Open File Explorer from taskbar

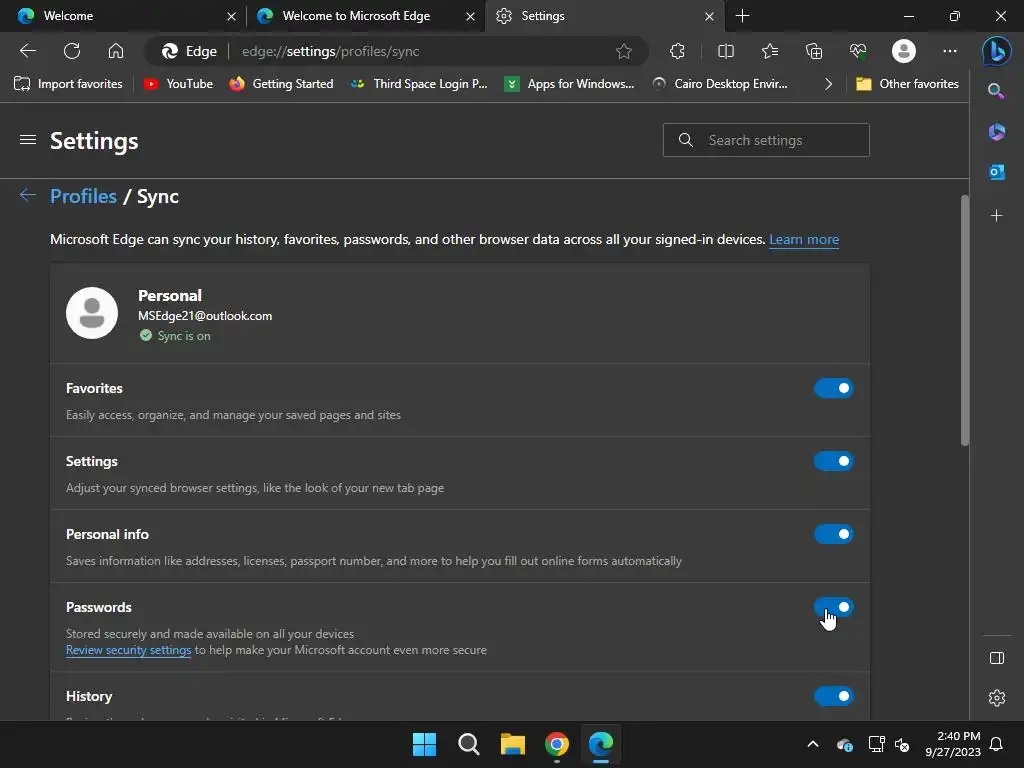[513, 744]
